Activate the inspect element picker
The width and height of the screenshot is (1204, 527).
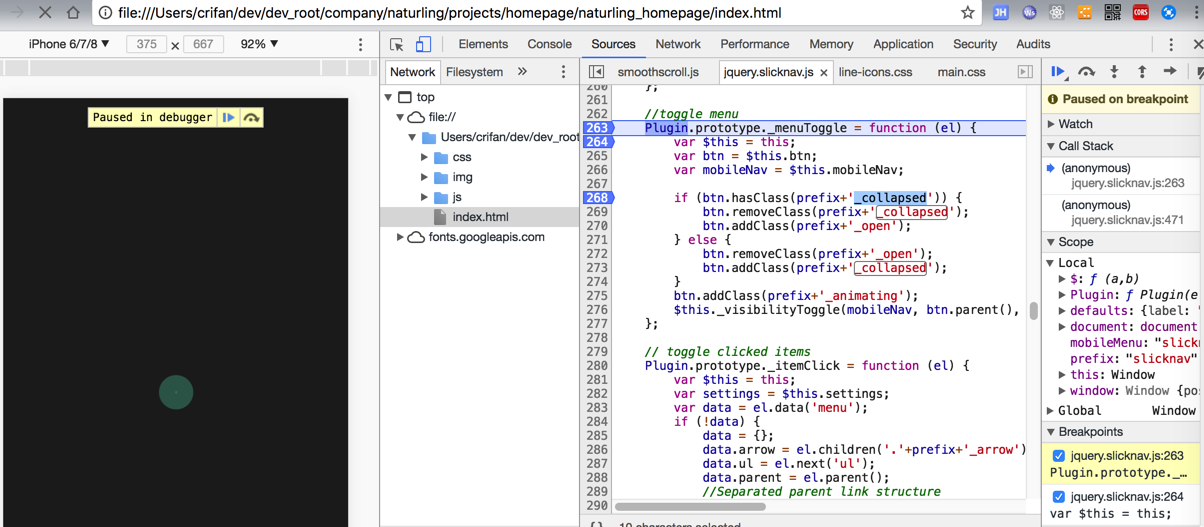click(397, 44)
